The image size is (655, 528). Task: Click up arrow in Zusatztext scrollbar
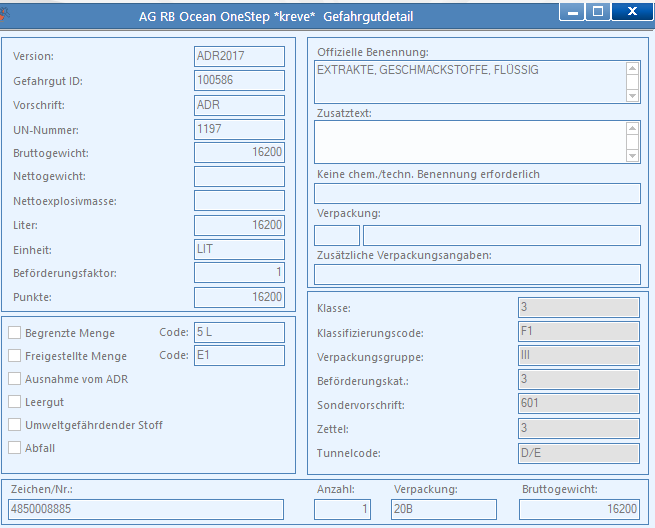(x=632, y=129)
